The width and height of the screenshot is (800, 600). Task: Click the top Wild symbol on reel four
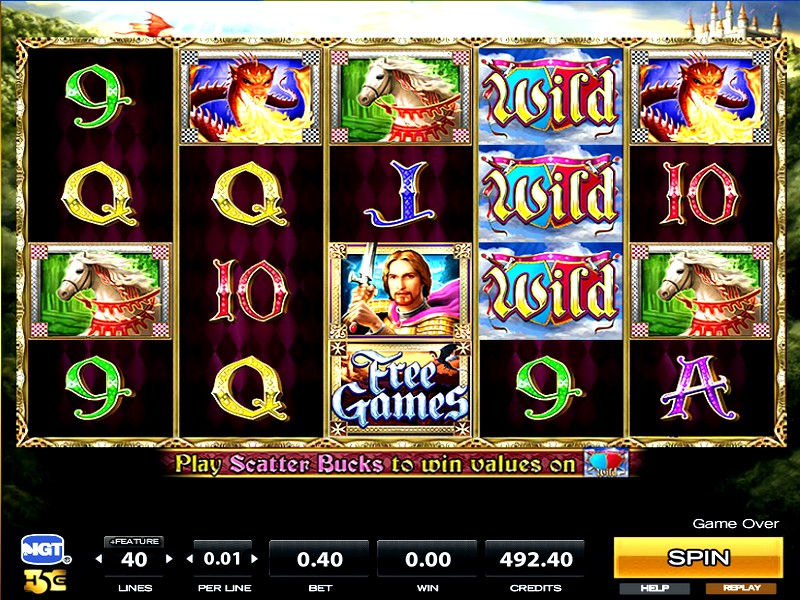tap(551, 97)
